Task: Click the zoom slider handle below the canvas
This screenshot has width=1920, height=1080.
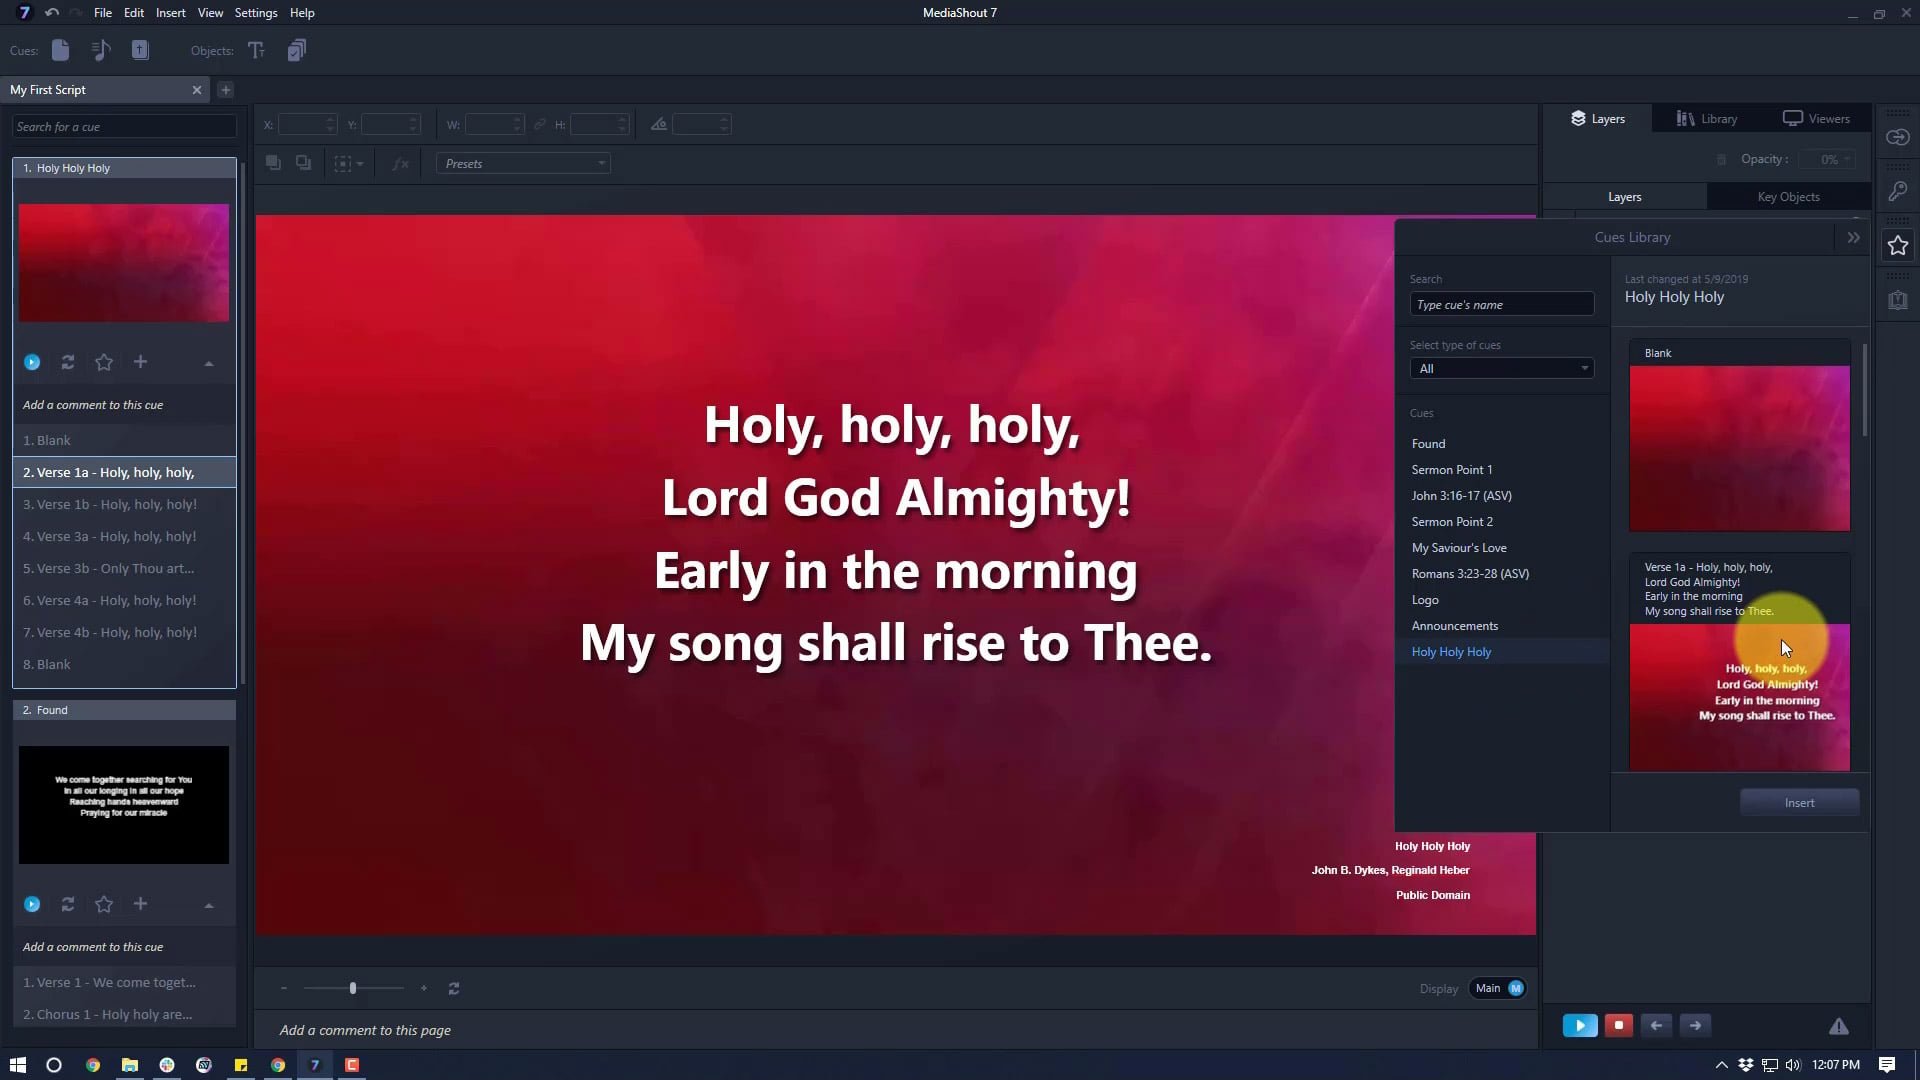Action: point(353,988)
